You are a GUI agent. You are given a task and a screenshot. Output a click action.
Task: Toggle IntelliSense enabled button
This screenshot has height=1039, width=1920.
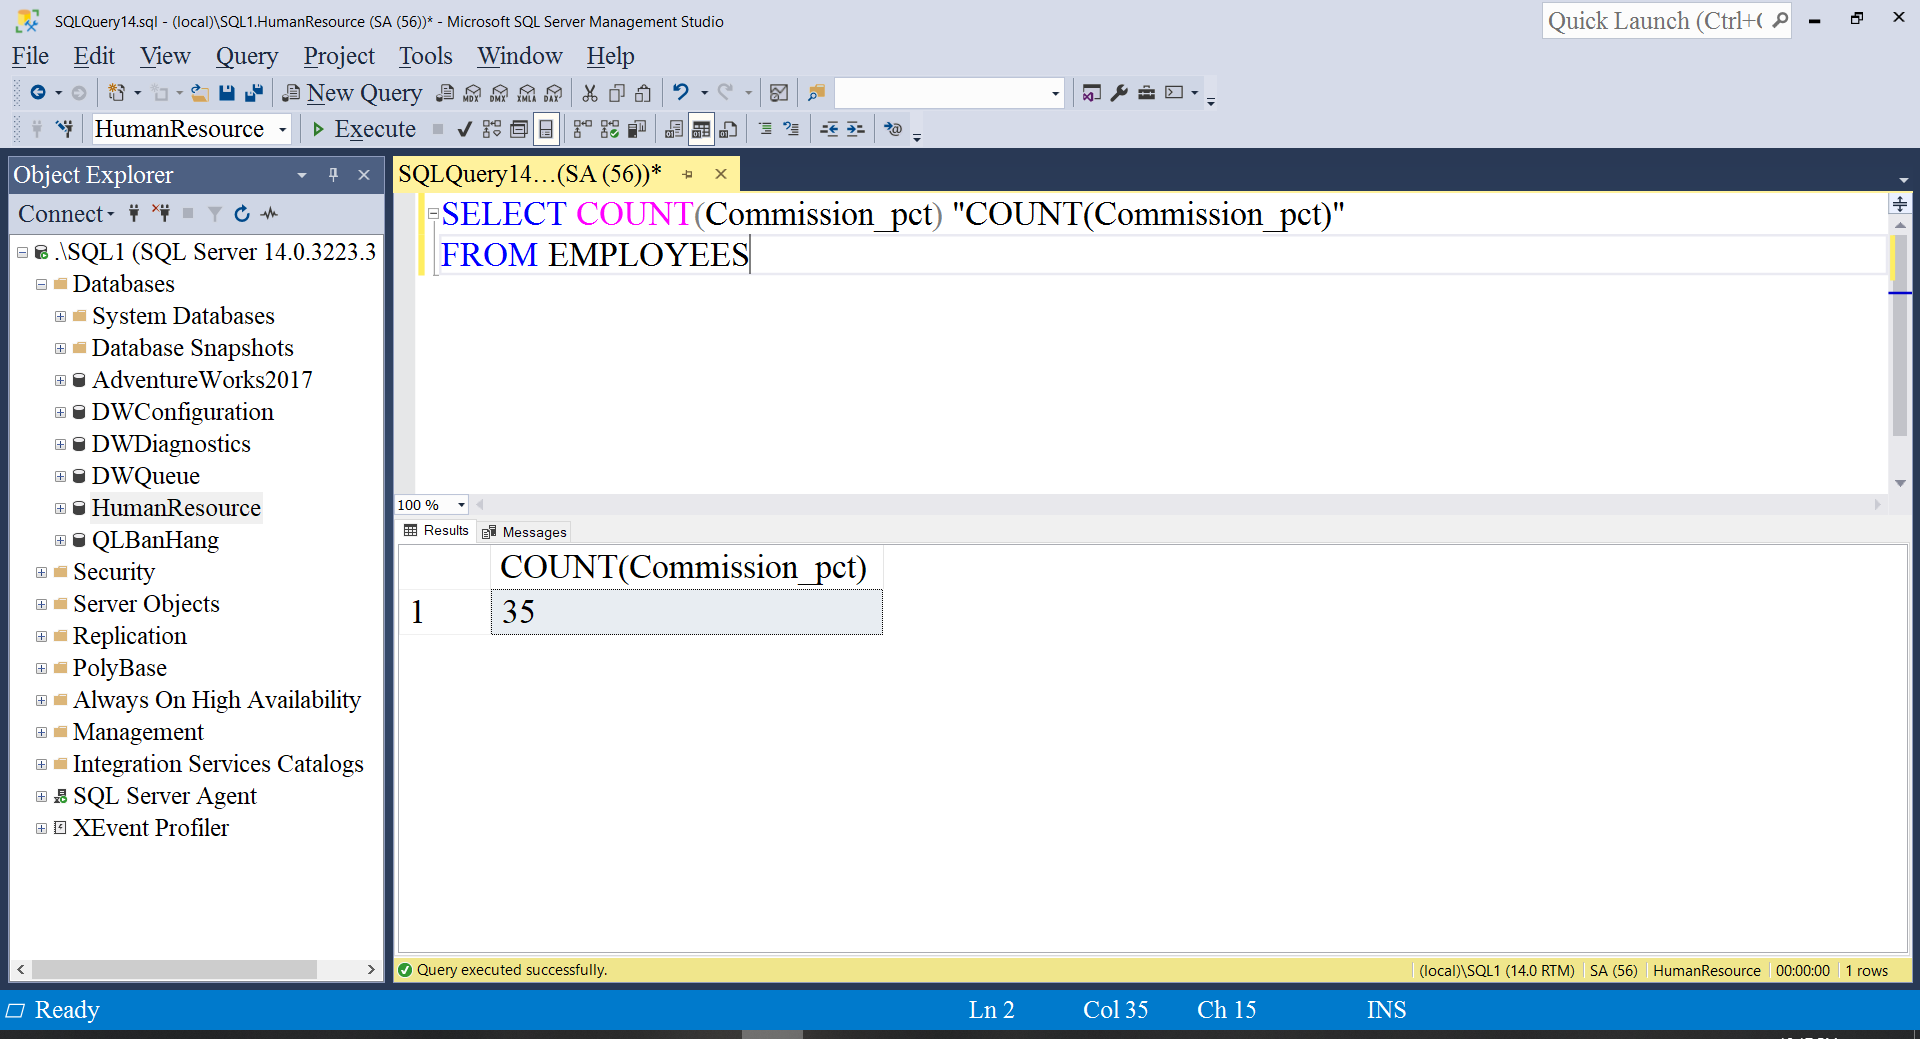546,129
